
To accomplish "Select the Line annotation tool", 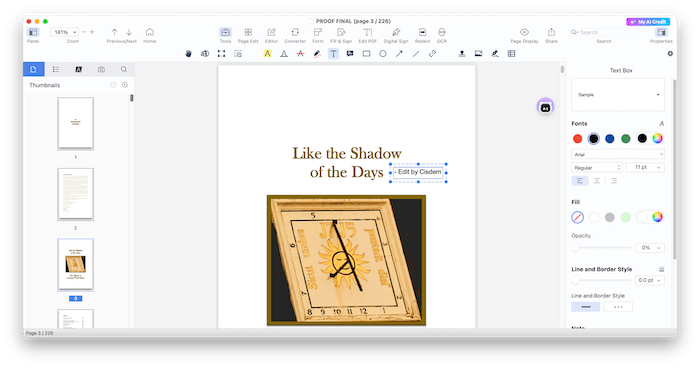I will click(416, 54).
